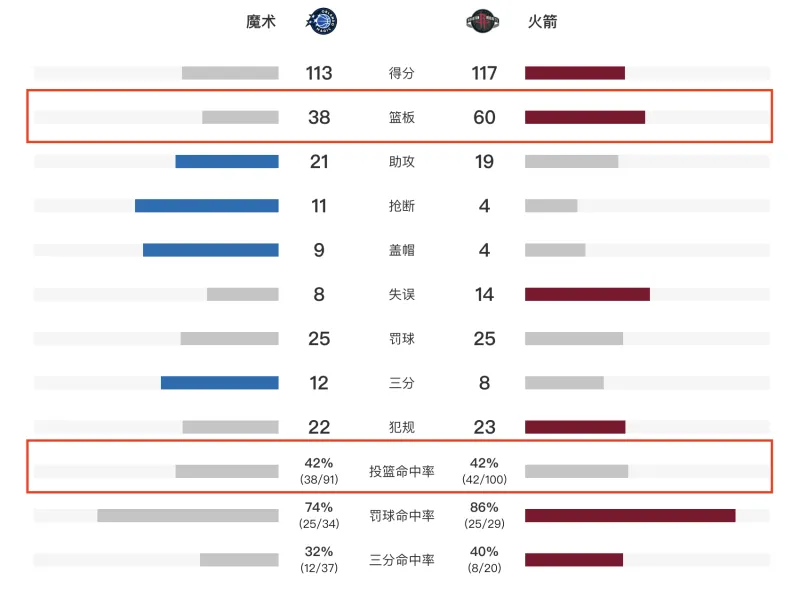Click the Rockets red free-throw percentage bar
800x598 pixels.
point(630,515)
